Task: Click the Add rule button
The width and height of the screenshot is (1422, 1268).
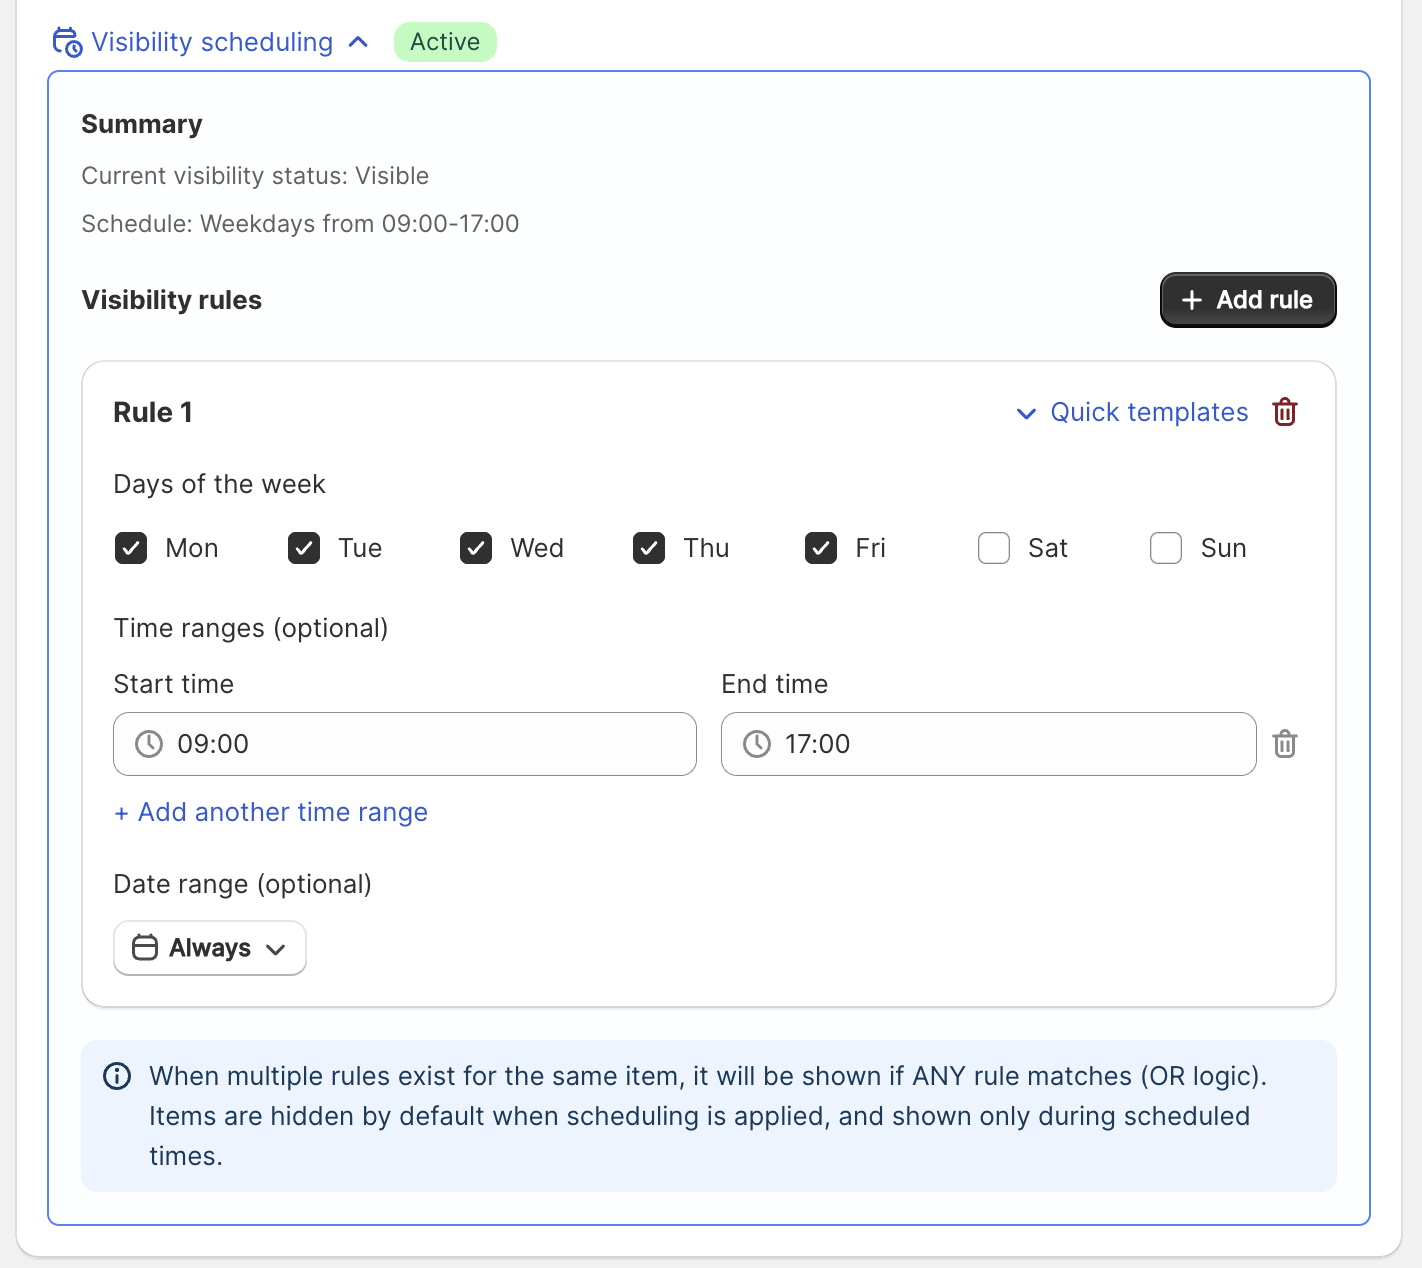Action: pyautogui.click(x=1248, y=300)
